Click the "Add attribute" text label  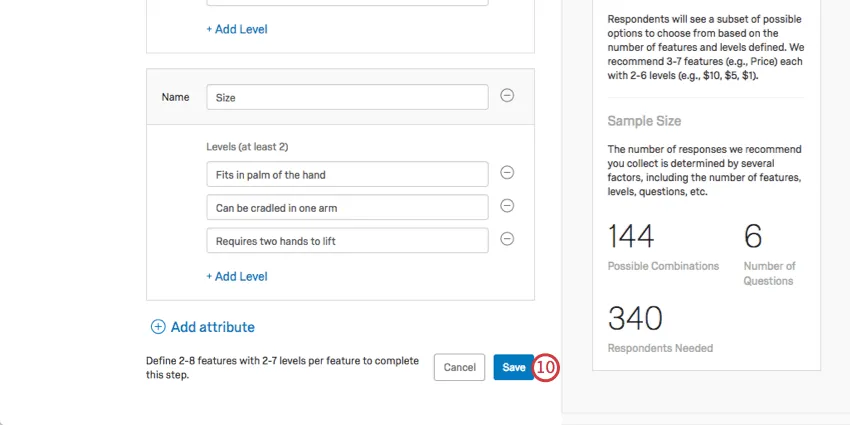[212, 327]
